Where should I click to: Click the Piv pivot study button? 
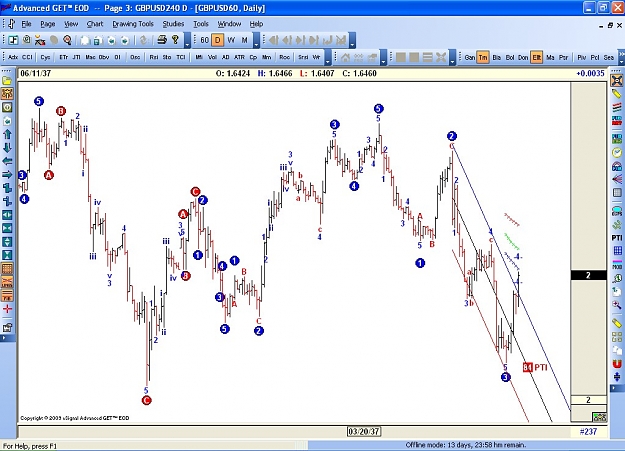(x=582, y=57)
